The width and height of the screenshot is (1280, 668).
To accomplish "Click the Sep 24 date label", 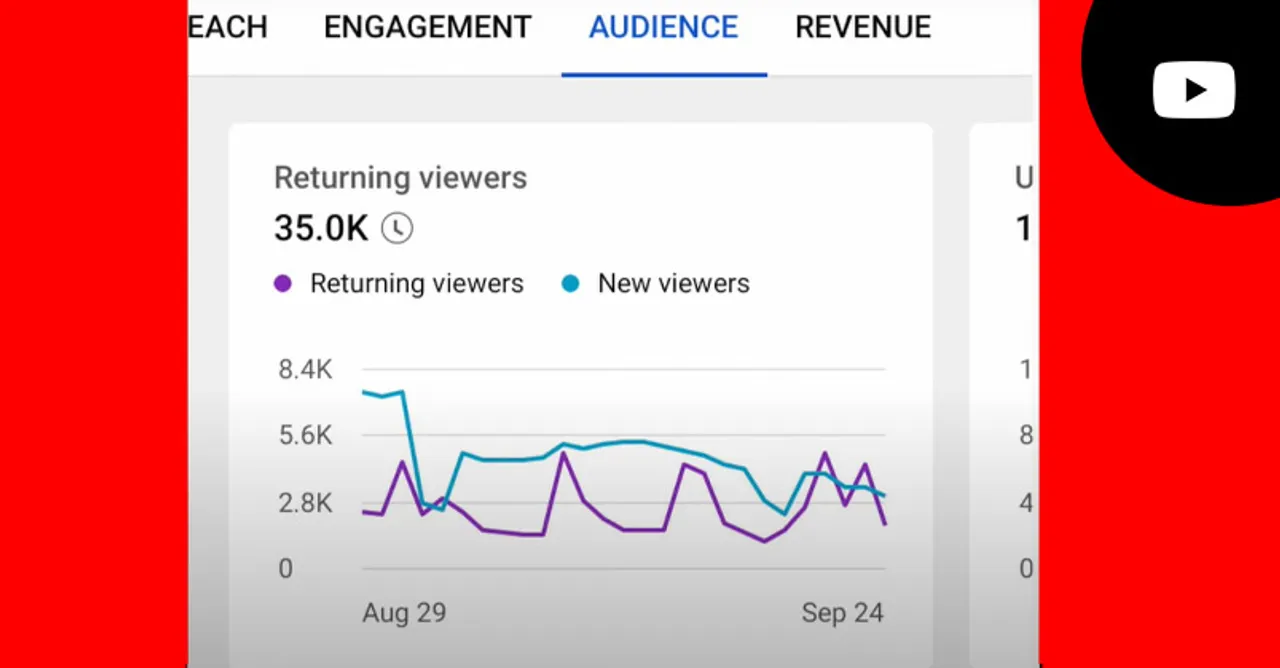I will 843,613.
